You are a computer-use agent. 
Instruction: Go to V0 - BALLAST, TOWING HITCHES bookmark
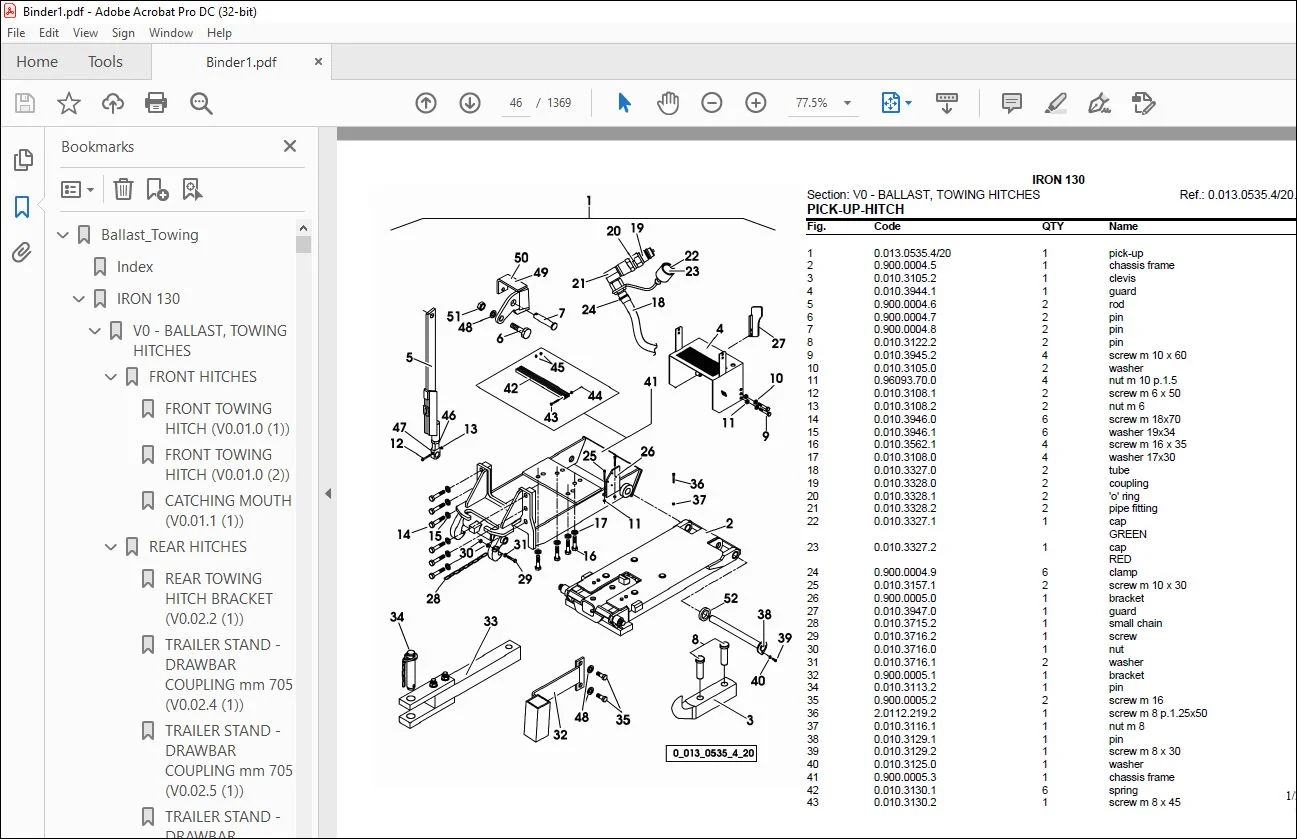click(210, 341)
